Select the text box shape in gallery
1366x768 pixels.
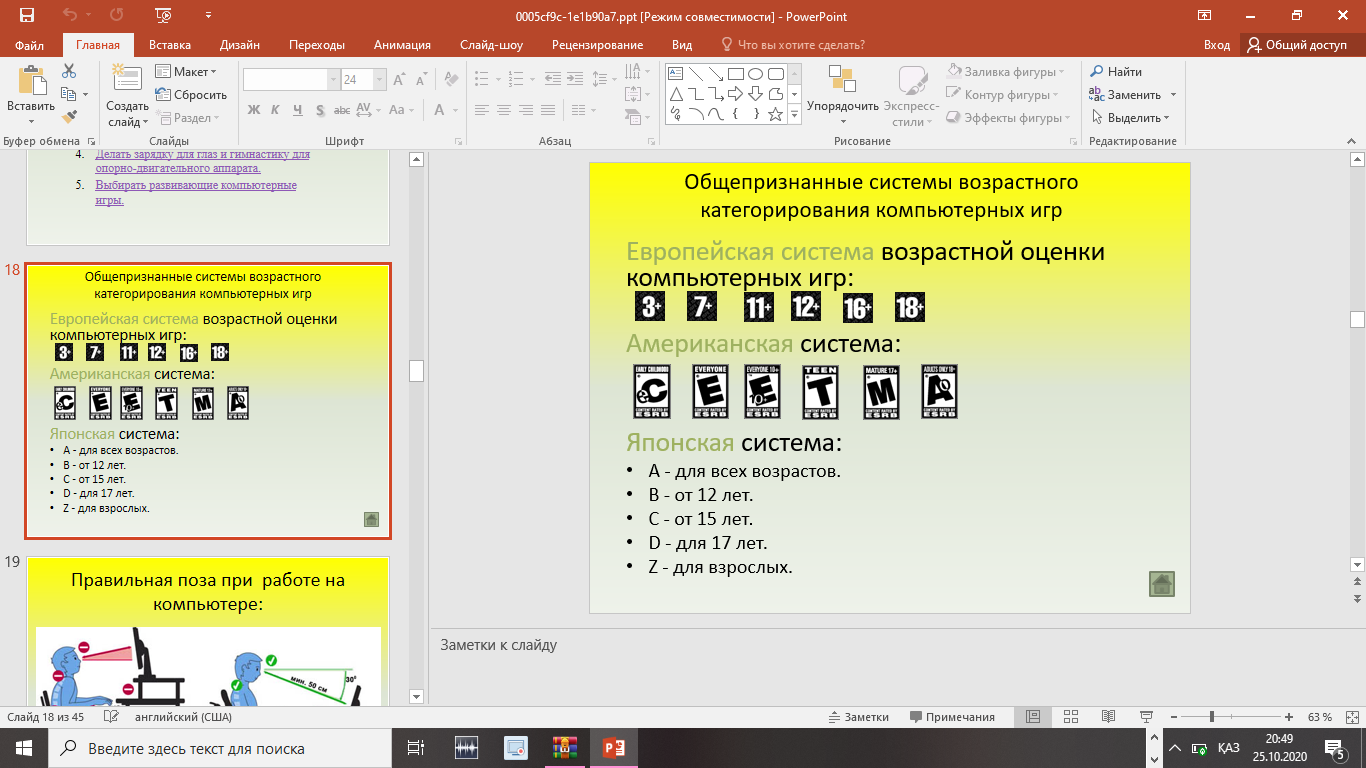pos(675,73)
